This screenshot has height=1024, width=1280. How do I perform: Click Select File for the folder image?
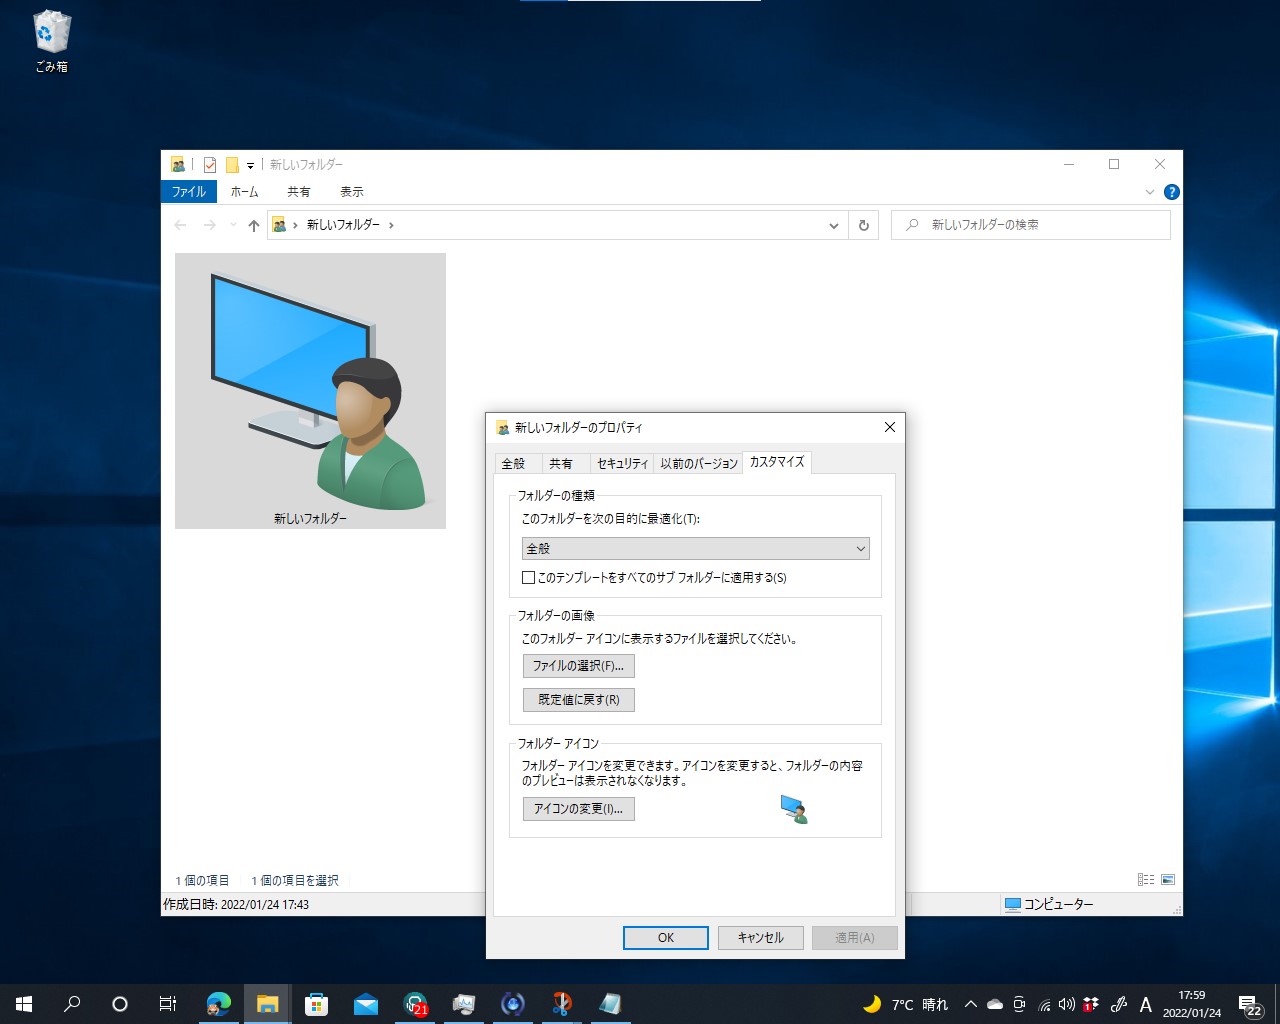click(578, 665)
